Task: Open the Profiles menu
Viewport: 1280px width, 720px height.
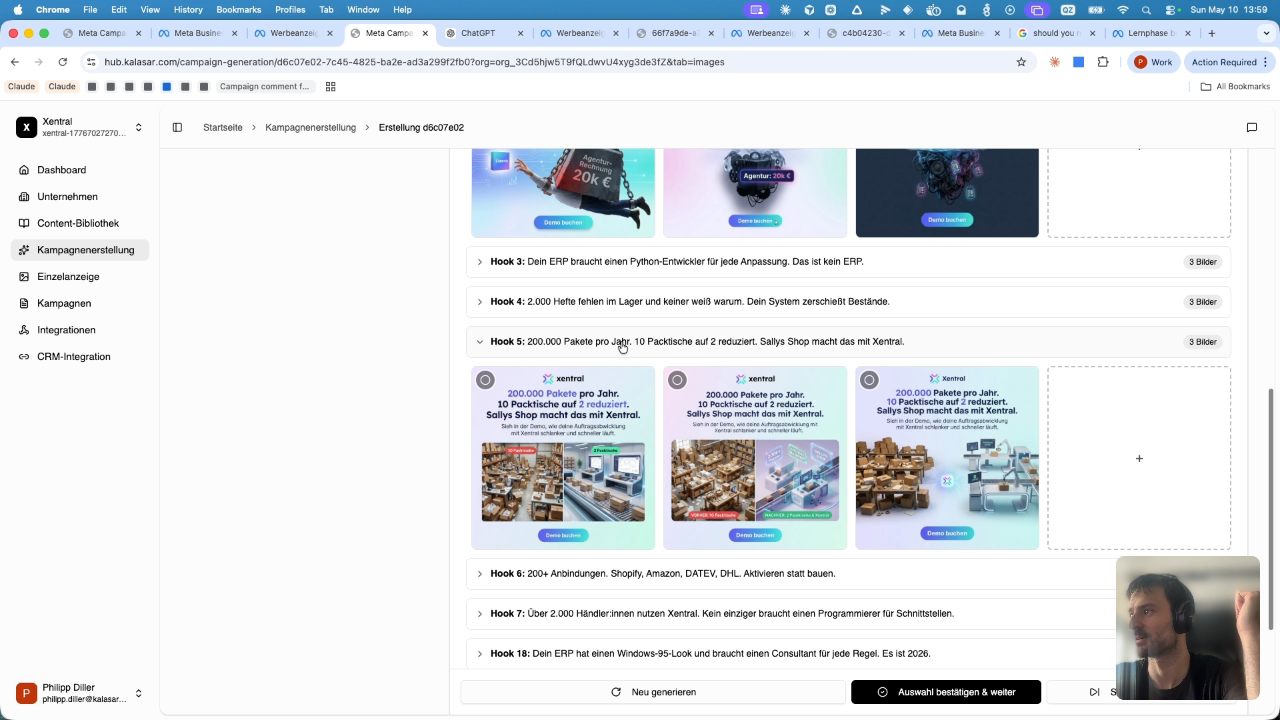Action: pos(290,10)
